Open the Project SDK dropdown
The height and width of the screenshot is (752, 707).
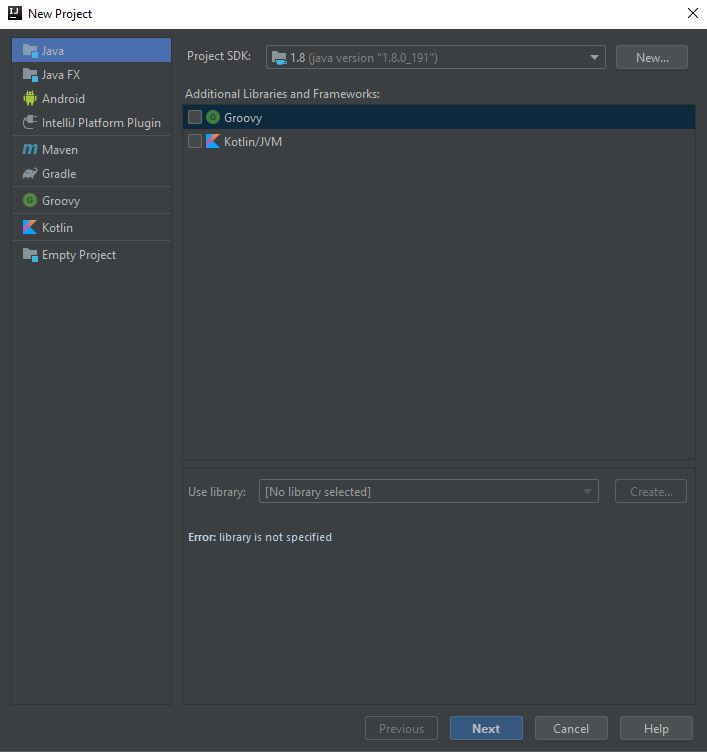click(x=436, y=58)
